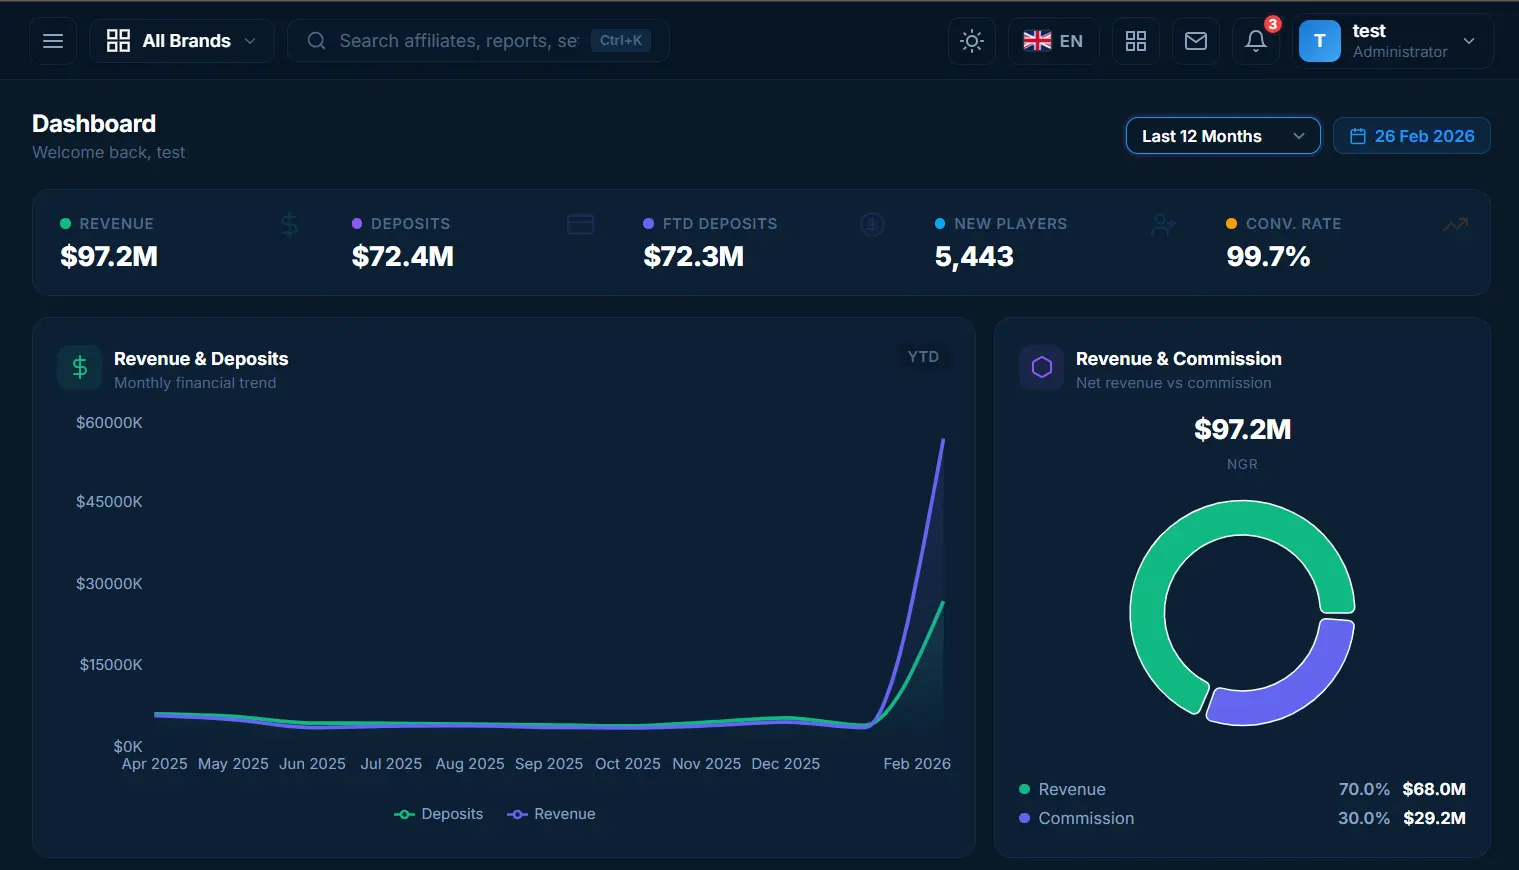Open the apps grid icon in the header
1519x870 pixels.
1135,40
